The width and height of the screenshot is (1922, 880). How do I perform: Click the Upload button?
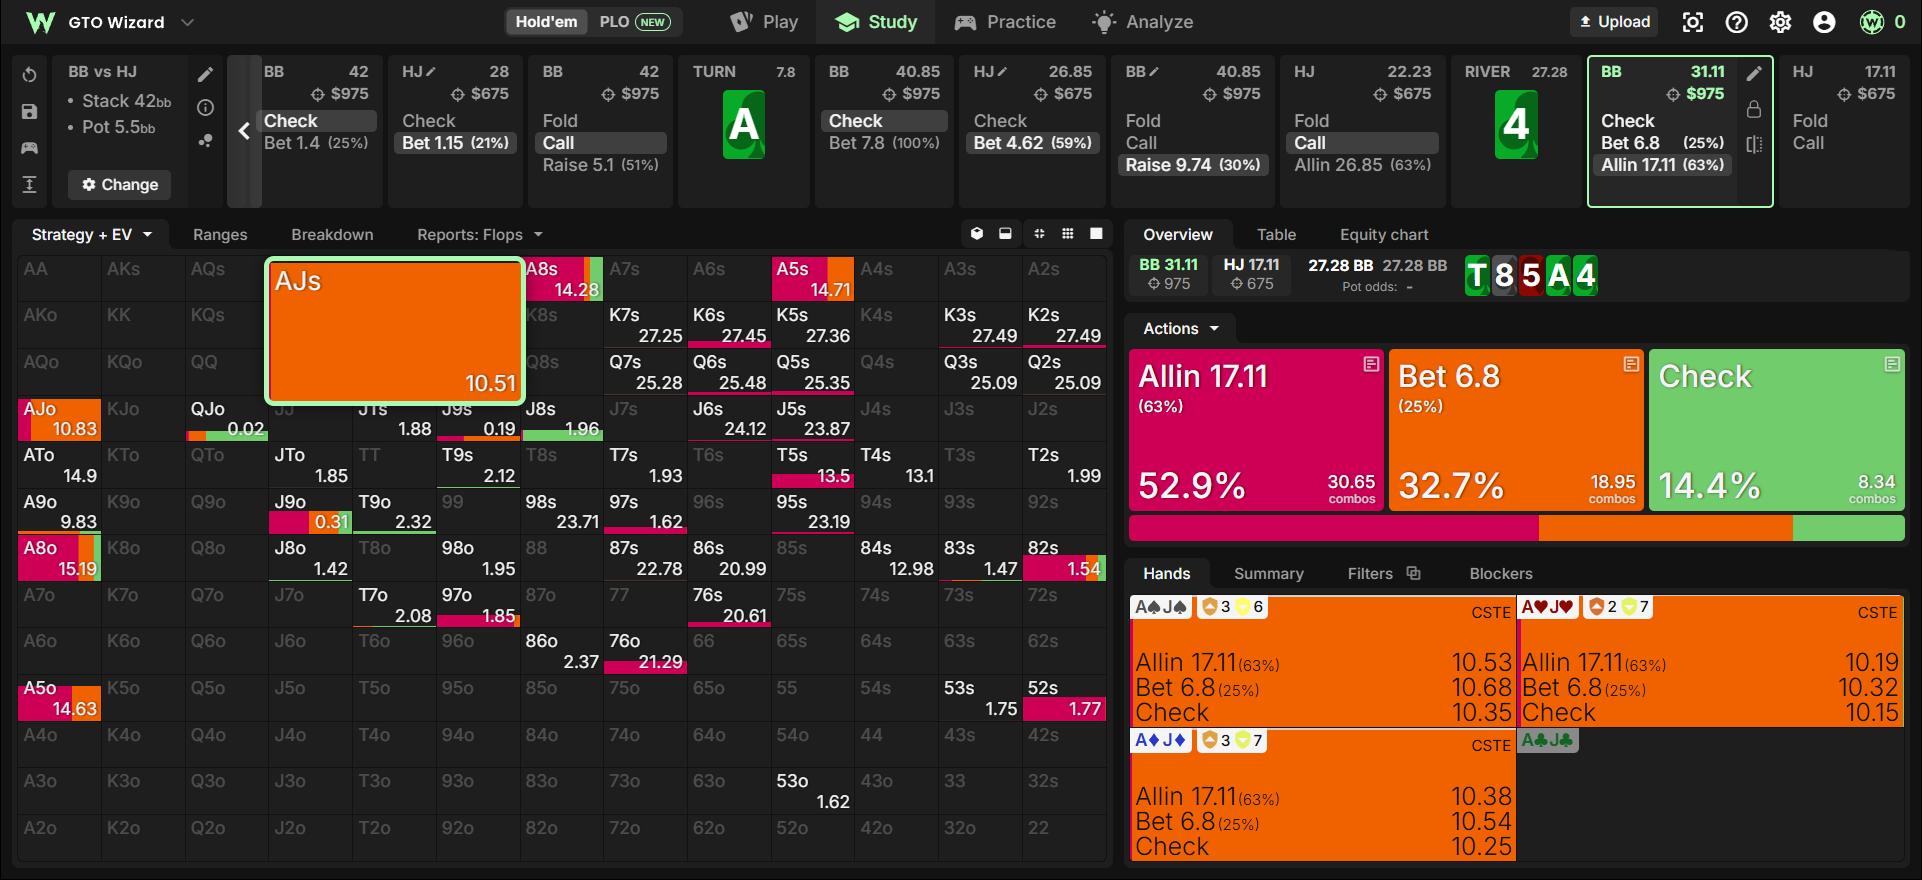[x=1614, y=22]
